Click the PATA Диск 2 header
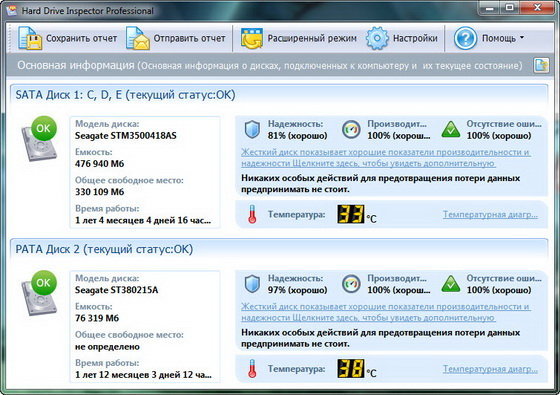 [104, 249]
